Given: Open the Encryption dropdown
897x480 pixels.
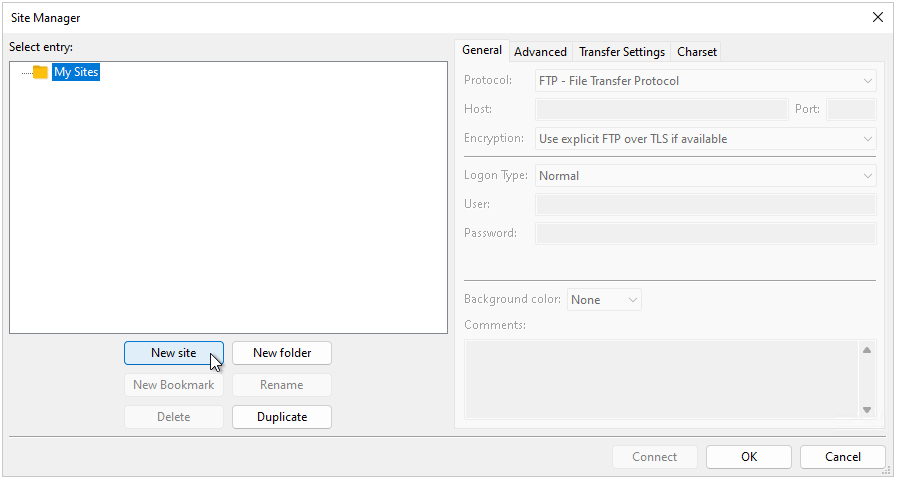Looking at the screenshot, I should point(706,139).
